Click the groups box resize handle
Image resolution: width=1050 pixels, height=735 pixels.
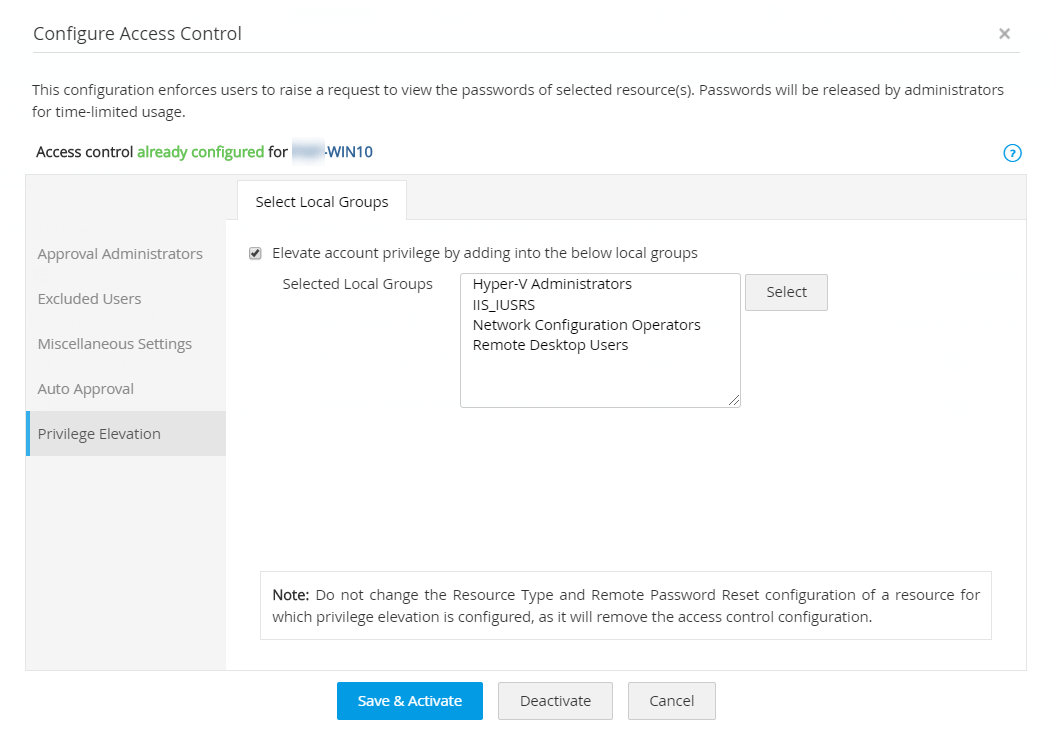[x=735, y=401]
